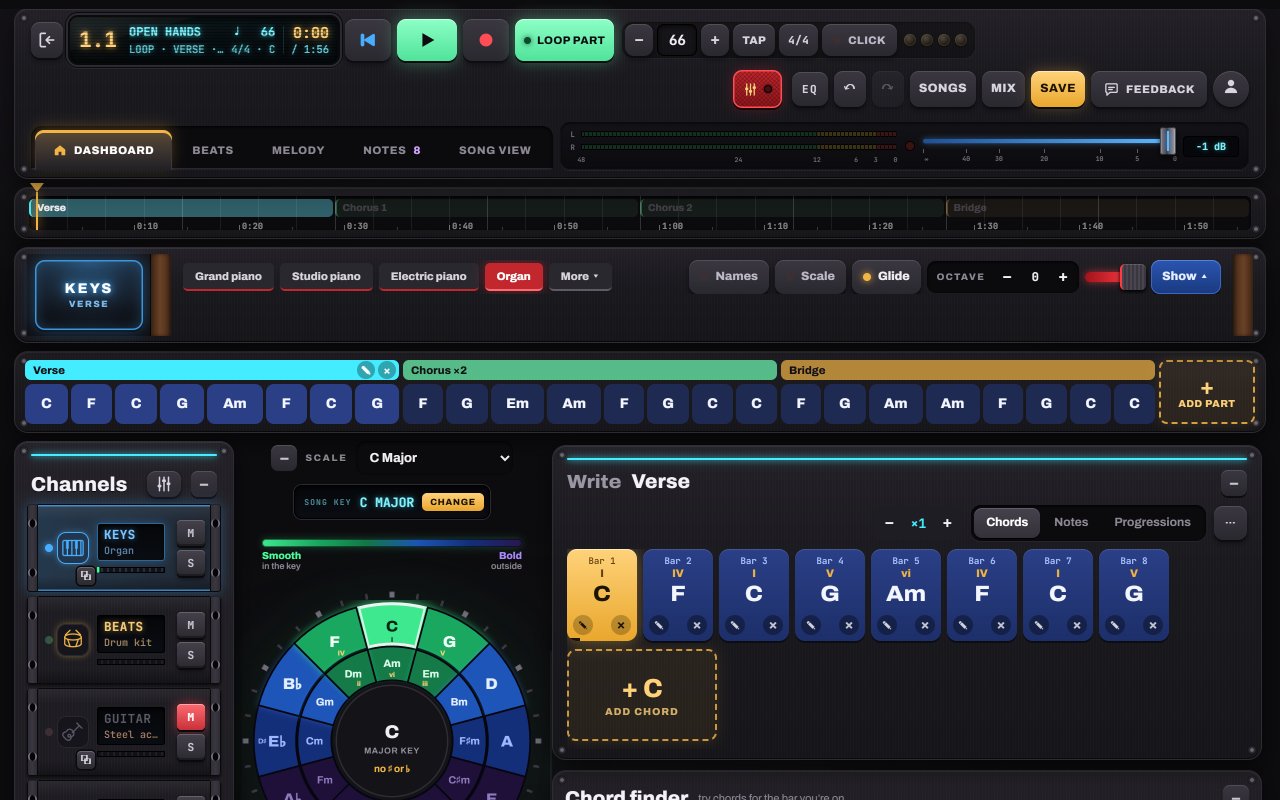Select the Grand piano sound
The image size is (1280, 800).
coord(228,276)
